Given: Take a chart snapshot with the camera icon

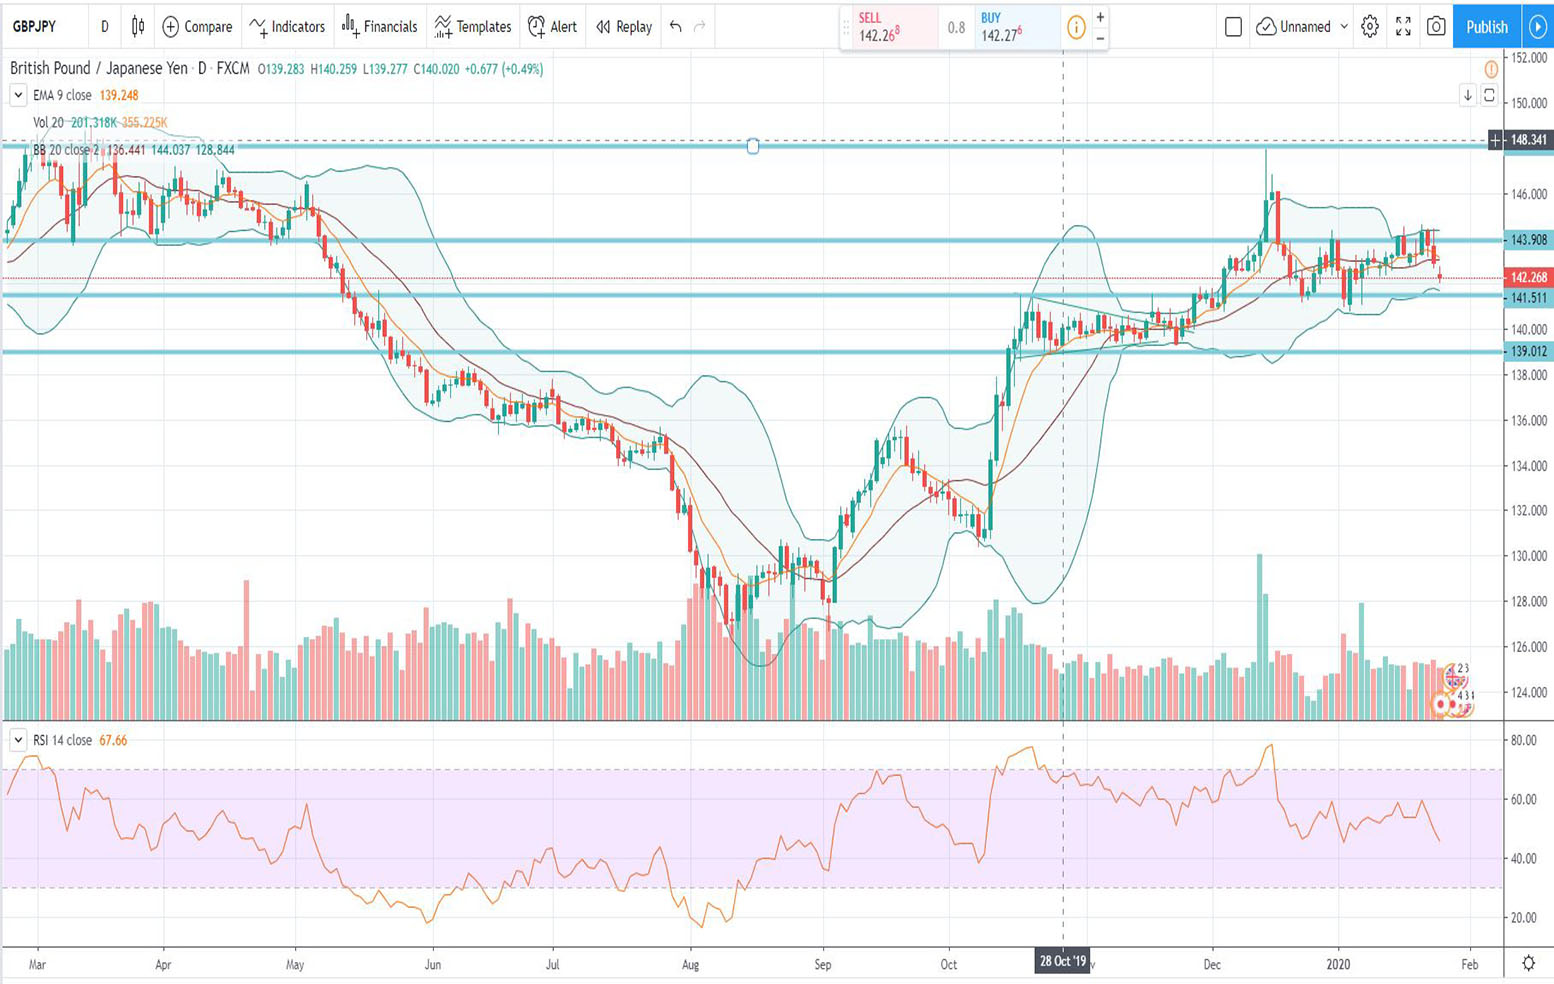Looking at the screenshot, I should (x=1436, y=27).
